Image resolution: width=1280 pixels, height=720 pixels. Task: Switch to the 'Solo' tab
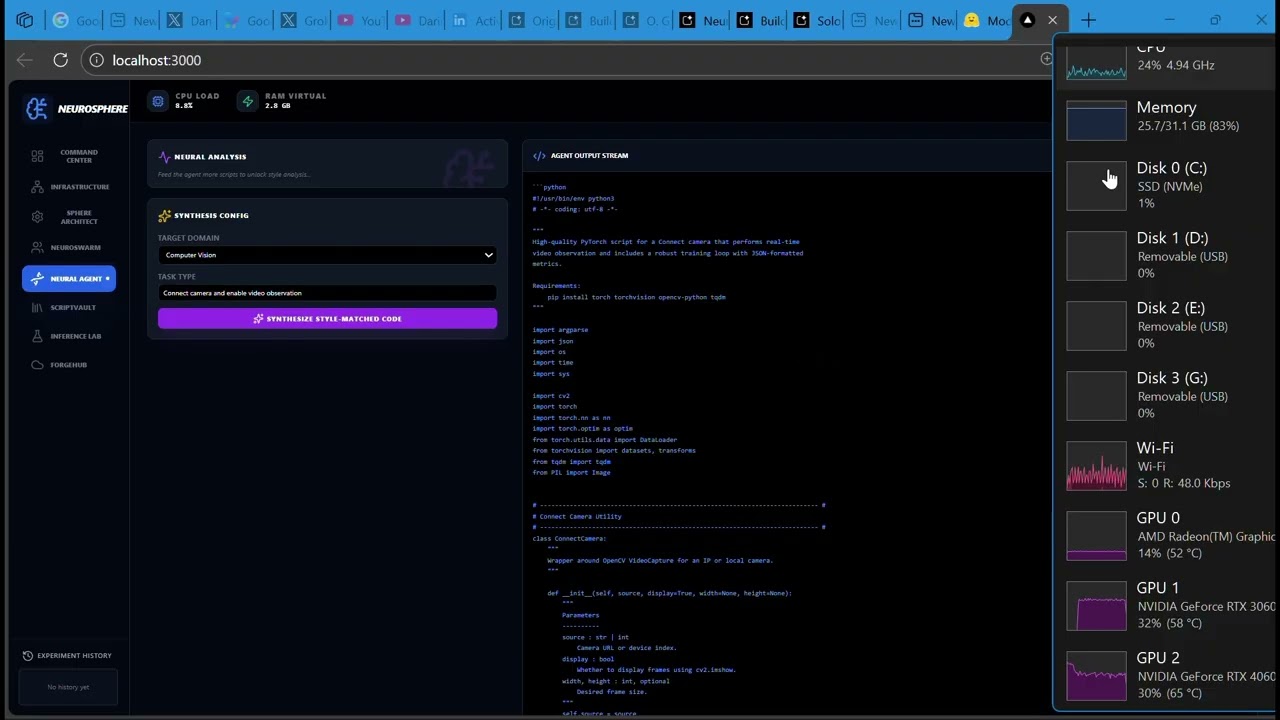pos(816,20)
